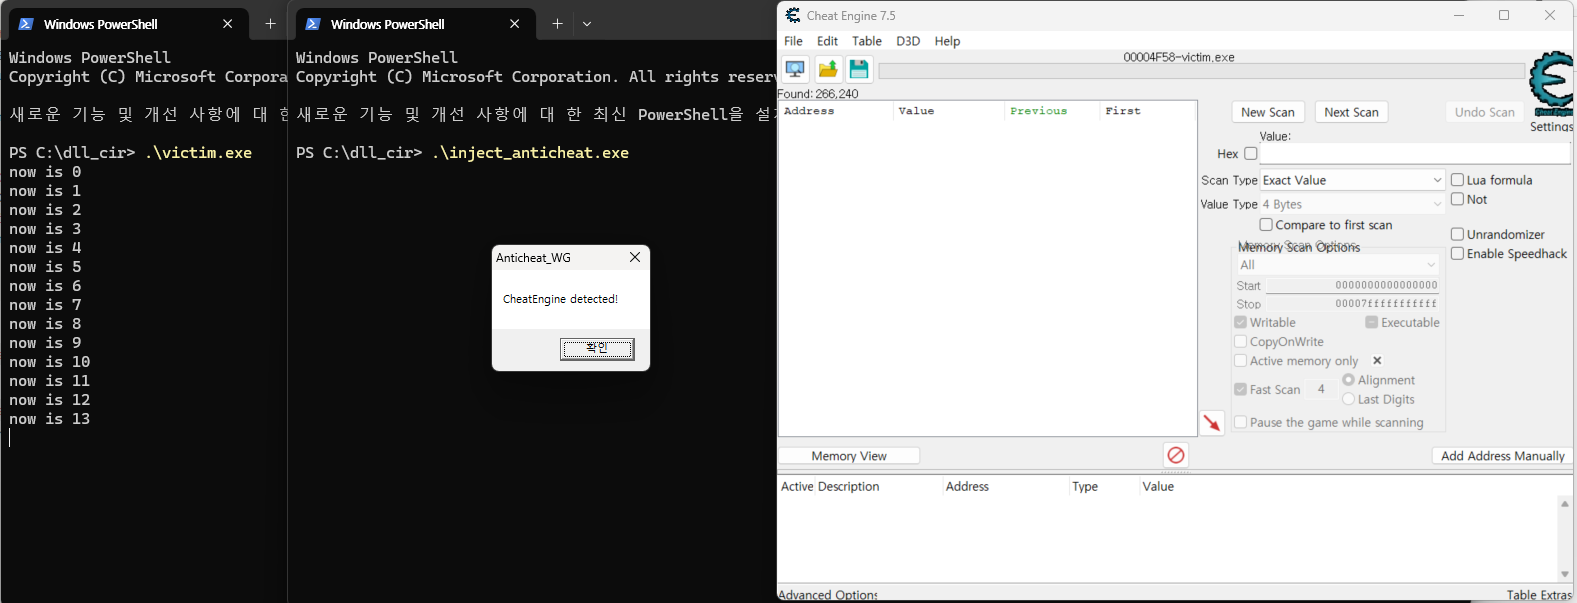1577x603 pixels.
Task: Open the Help menu
Action: coord(947,41)
